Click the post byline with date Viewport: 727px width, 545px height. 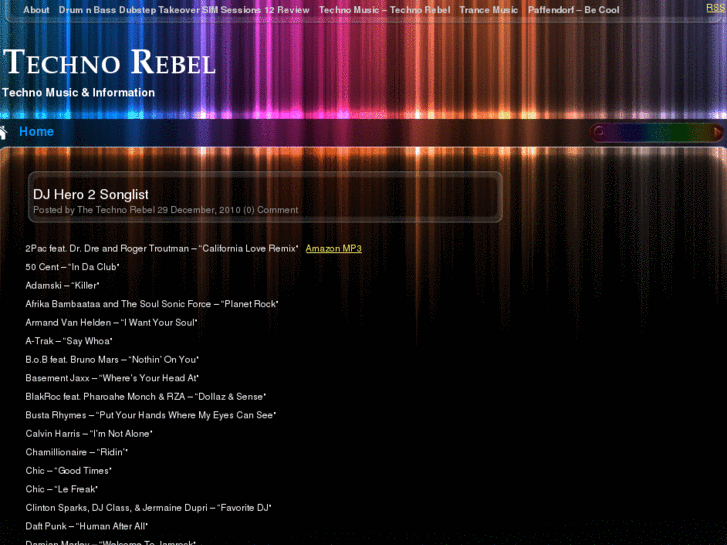coord(166,210)
